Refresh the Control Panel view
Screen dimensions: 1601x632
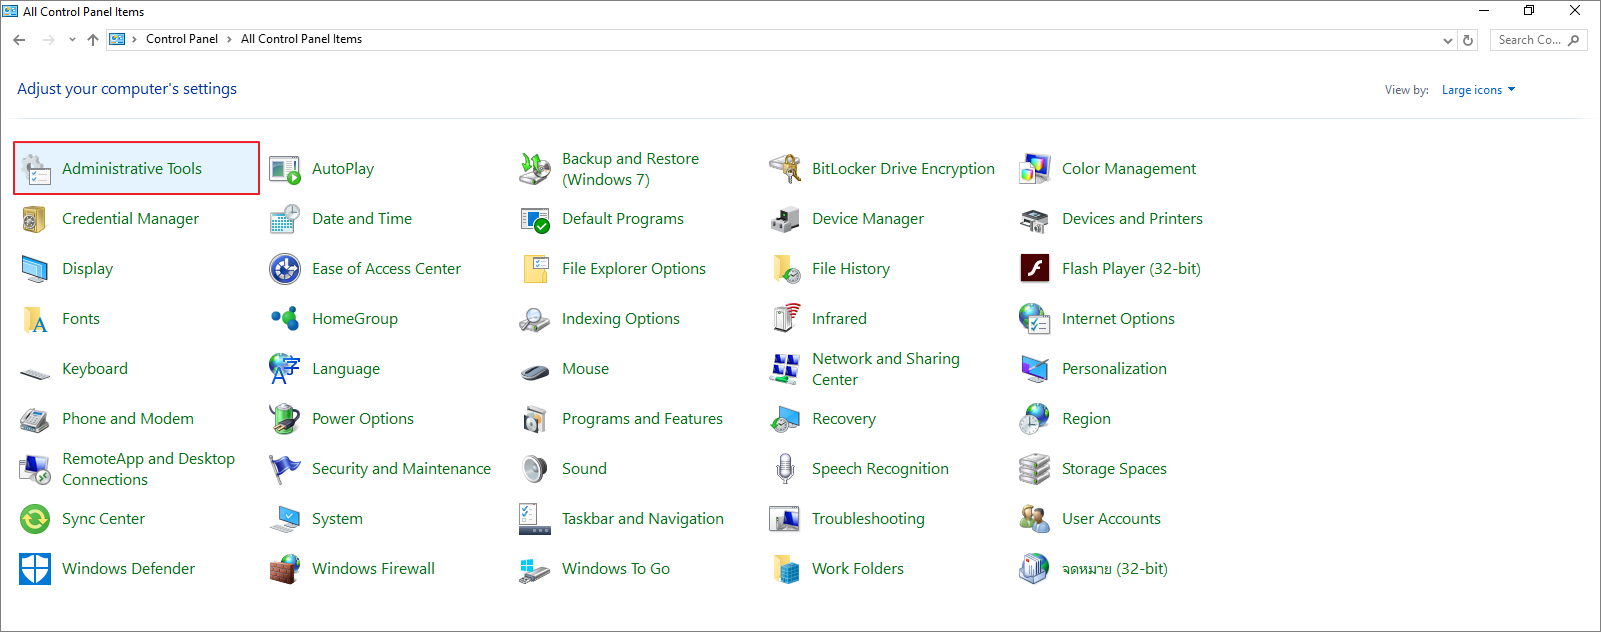click(x=1468, y=40)
